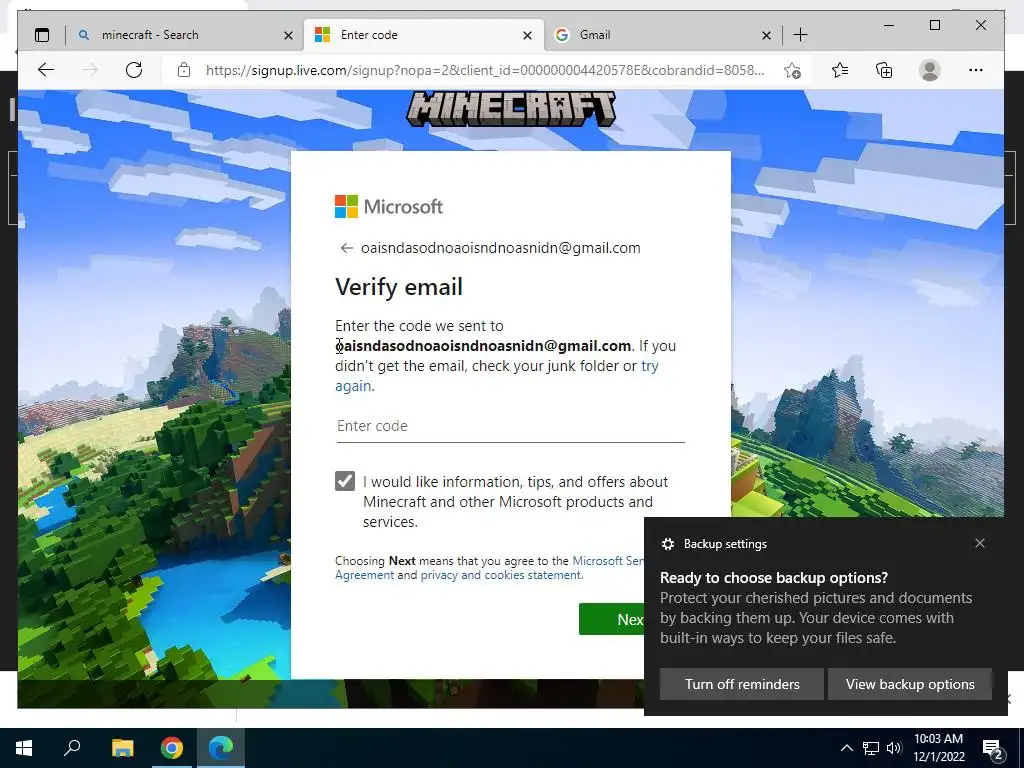Click the Enter code field
The height and width of the screenshot is (768, 1024).
(x=511, y=426)
